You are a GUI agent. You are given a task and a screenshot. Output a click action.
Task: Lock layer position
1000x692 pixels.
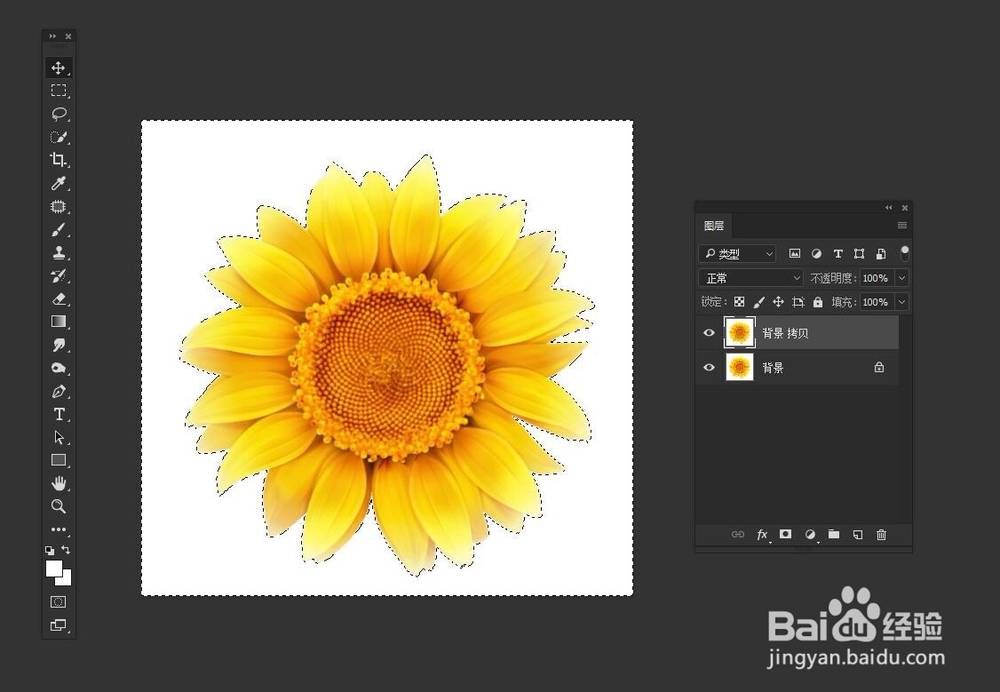pyautogui.click(x=778, y=302)
